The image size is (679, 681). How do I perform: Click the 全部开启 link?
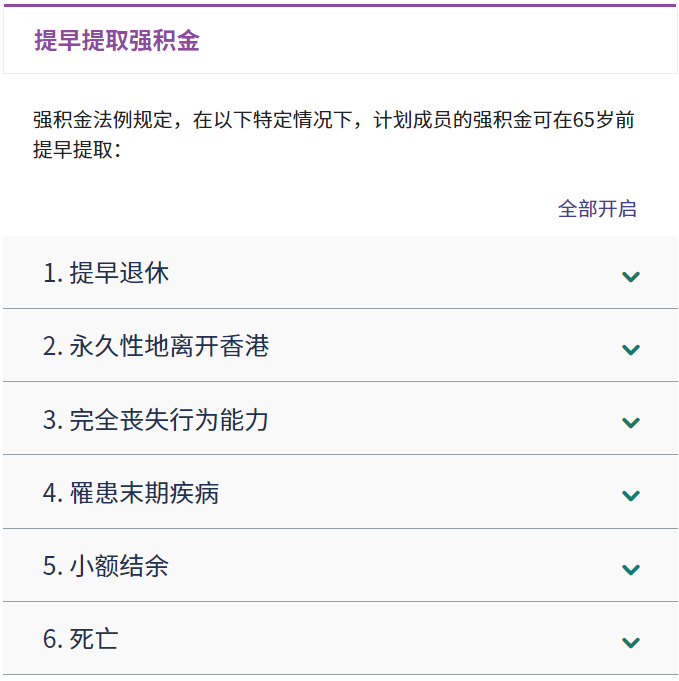click(597, 209)
